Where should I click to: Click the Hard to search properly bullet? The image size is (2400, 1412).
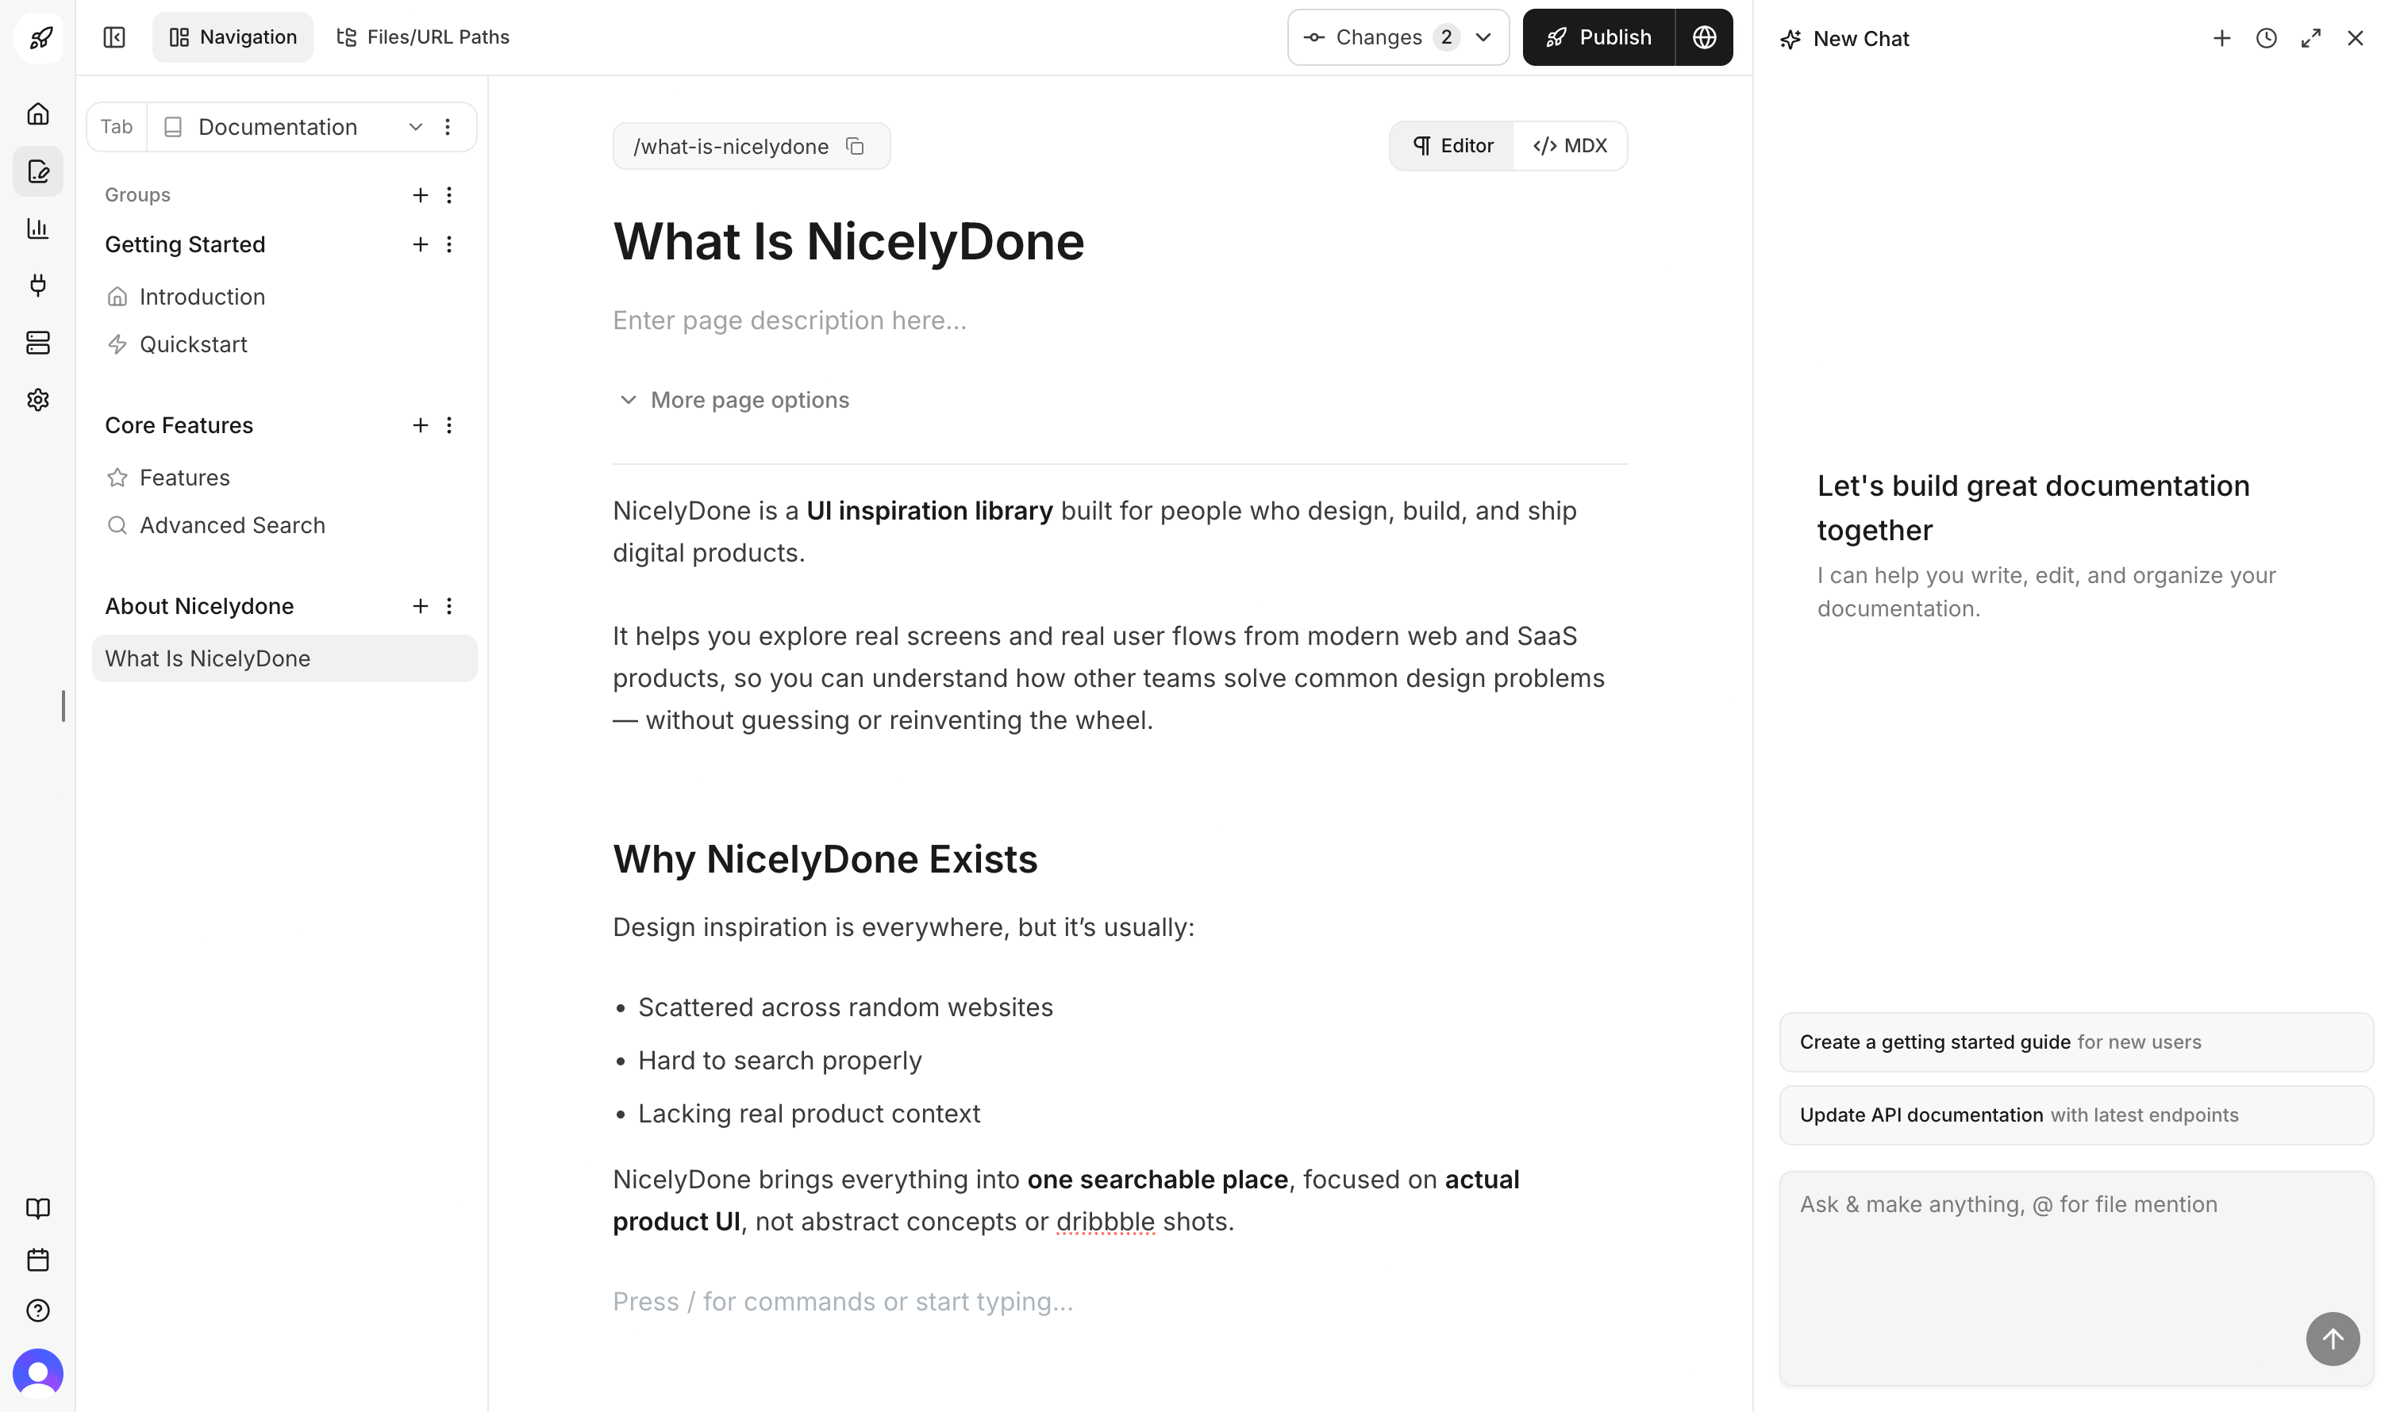(780, 1060)
